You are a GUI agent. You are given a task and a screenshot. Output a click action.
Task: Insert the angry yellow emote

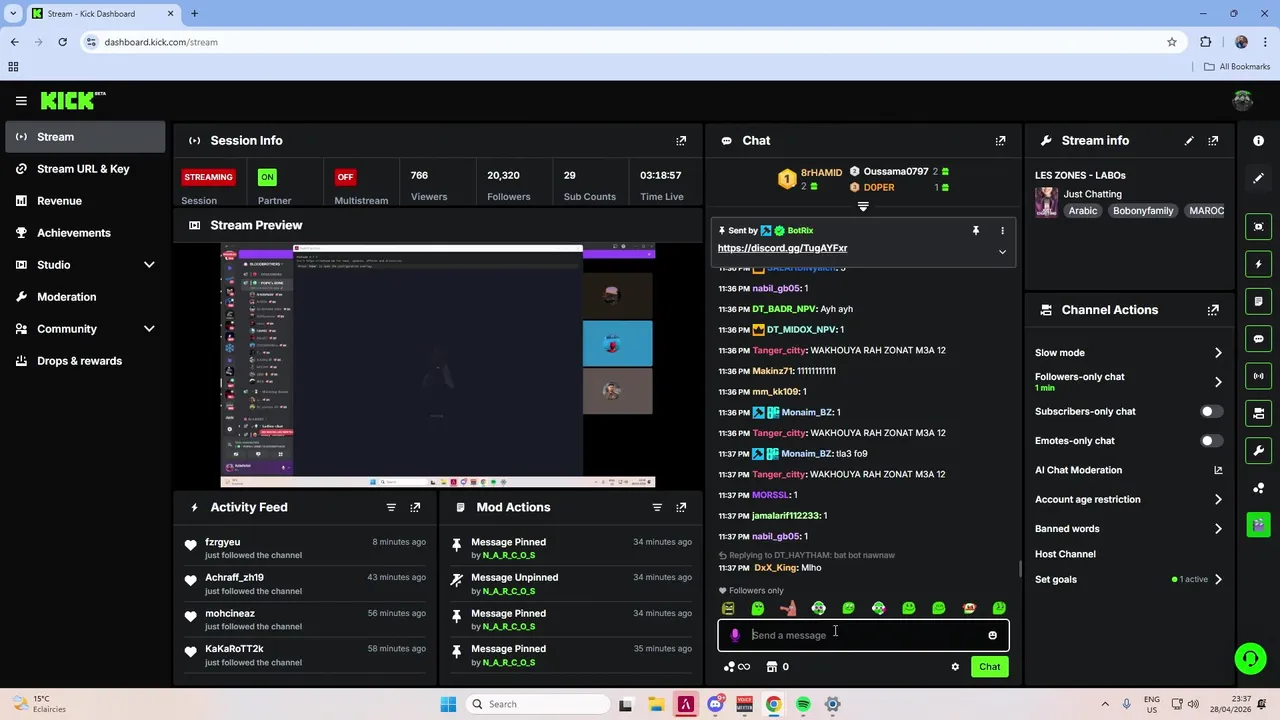click(728, 608)
